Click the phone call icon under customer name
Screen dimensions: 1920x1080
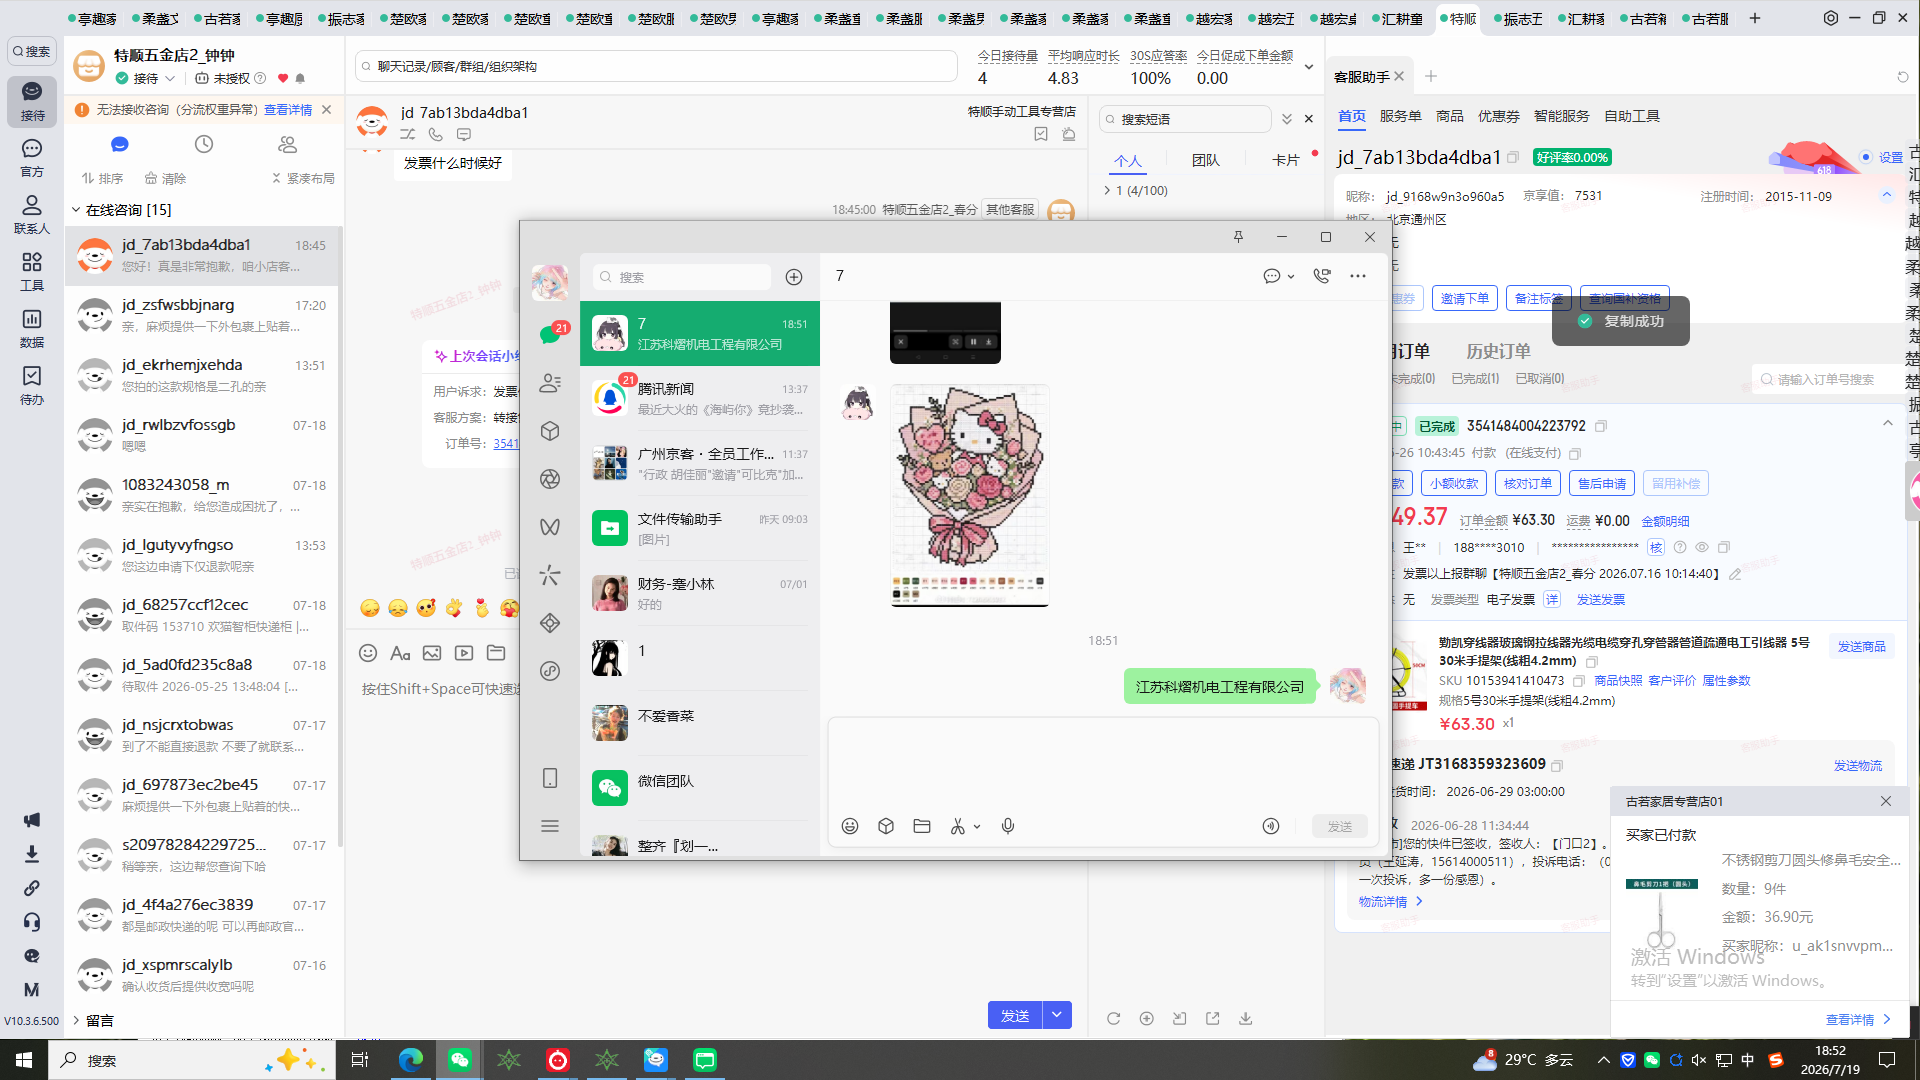pos(436,134)
